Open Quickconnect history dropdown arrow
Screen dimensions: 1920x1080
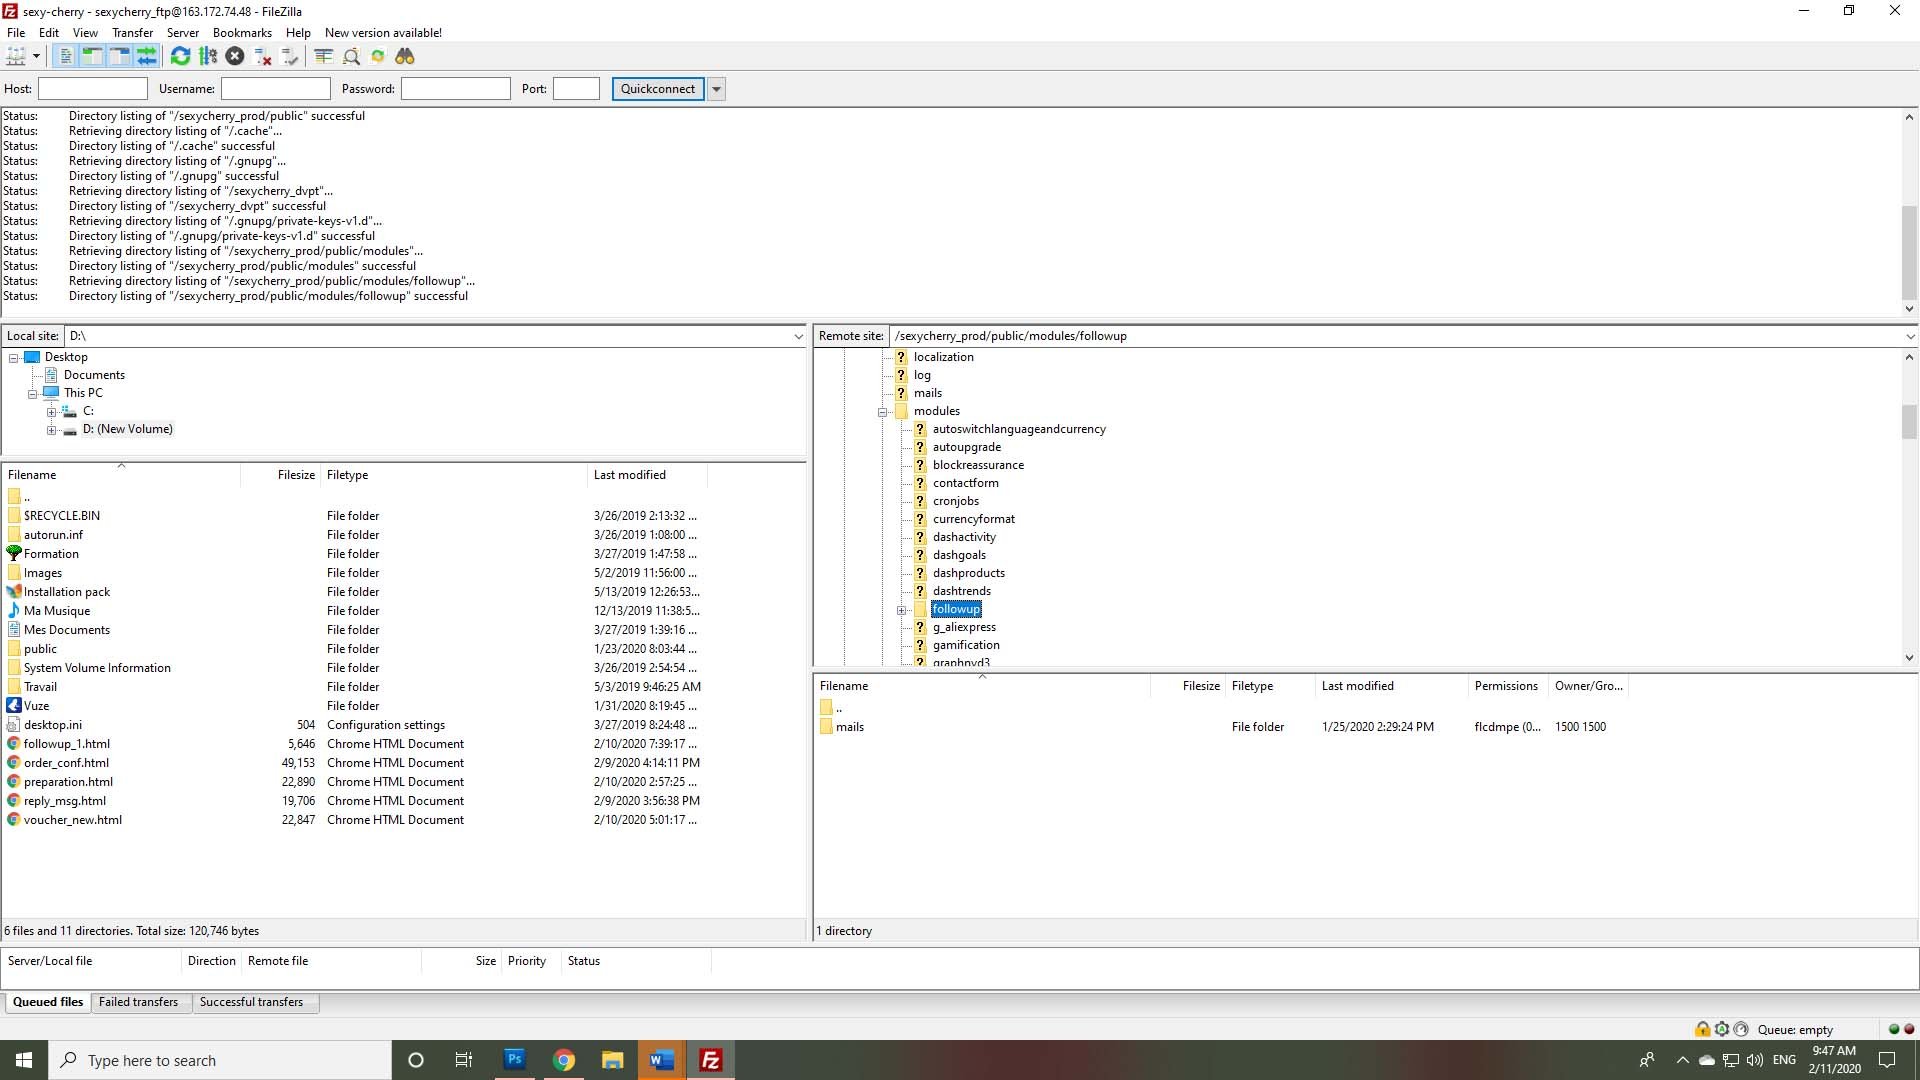716,89
